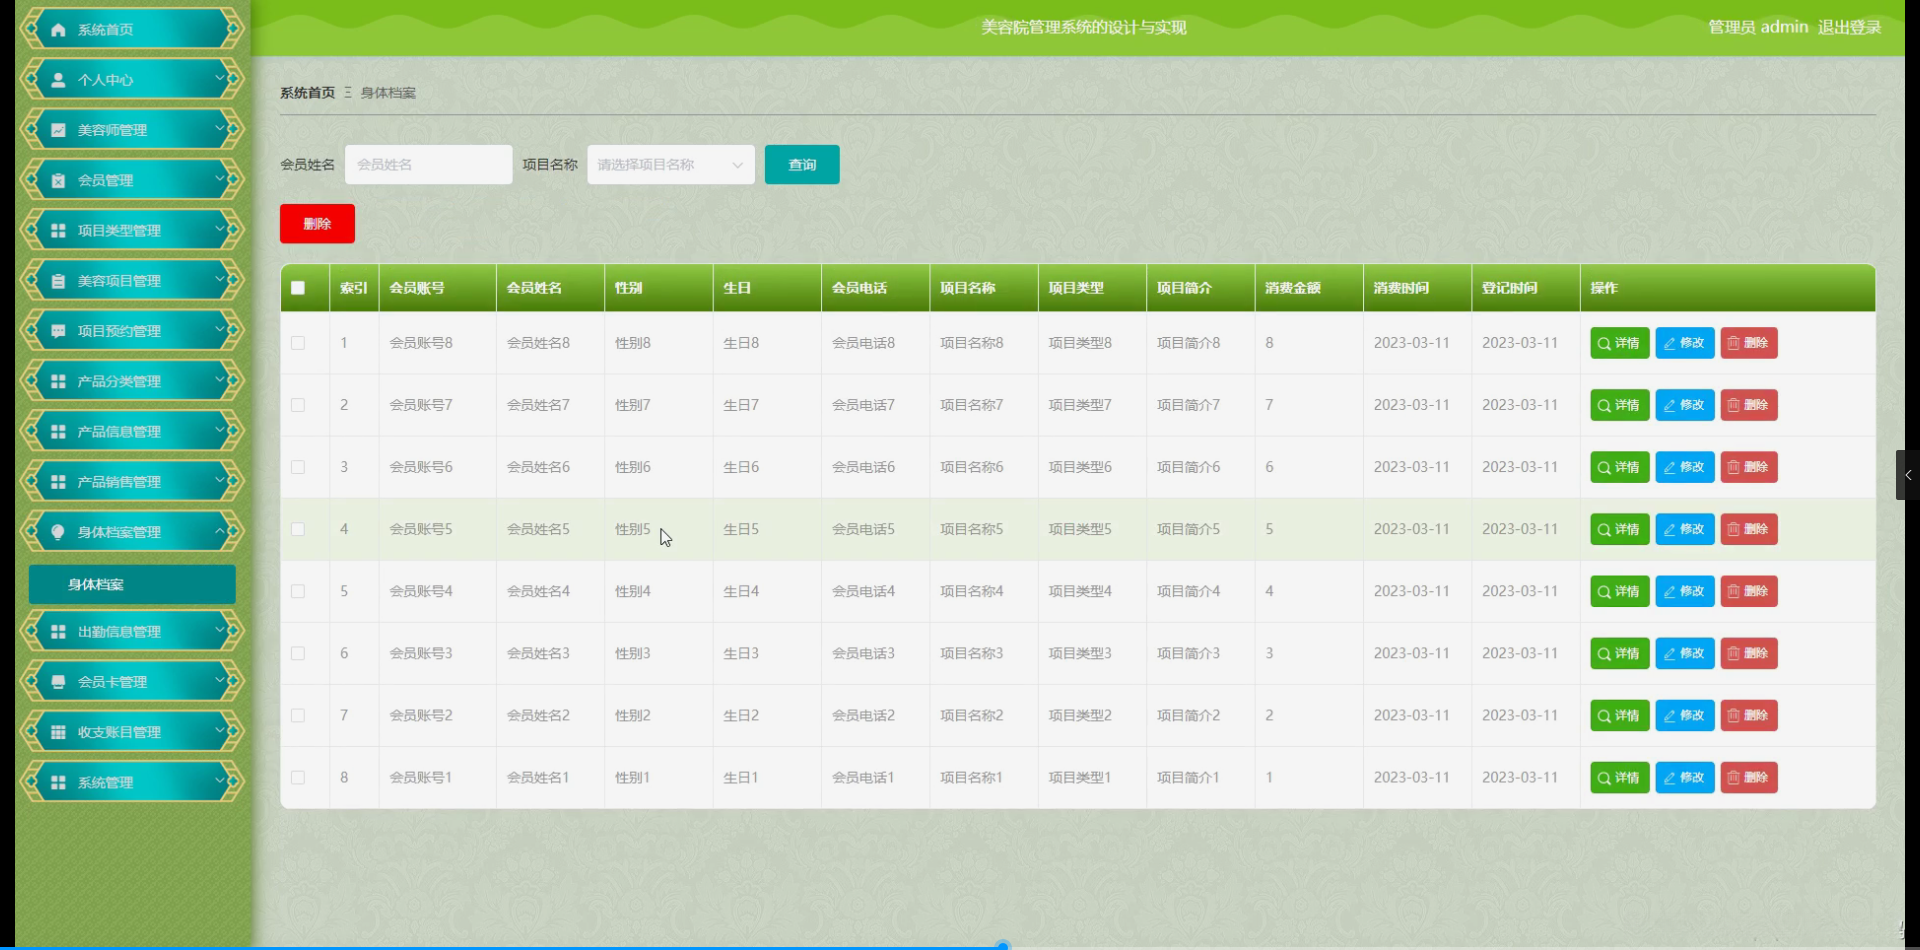Image resolution: width=1920 pixels, height=950 pixels.
Task: Click the red 删除 batch delete button
Action: 317,224
